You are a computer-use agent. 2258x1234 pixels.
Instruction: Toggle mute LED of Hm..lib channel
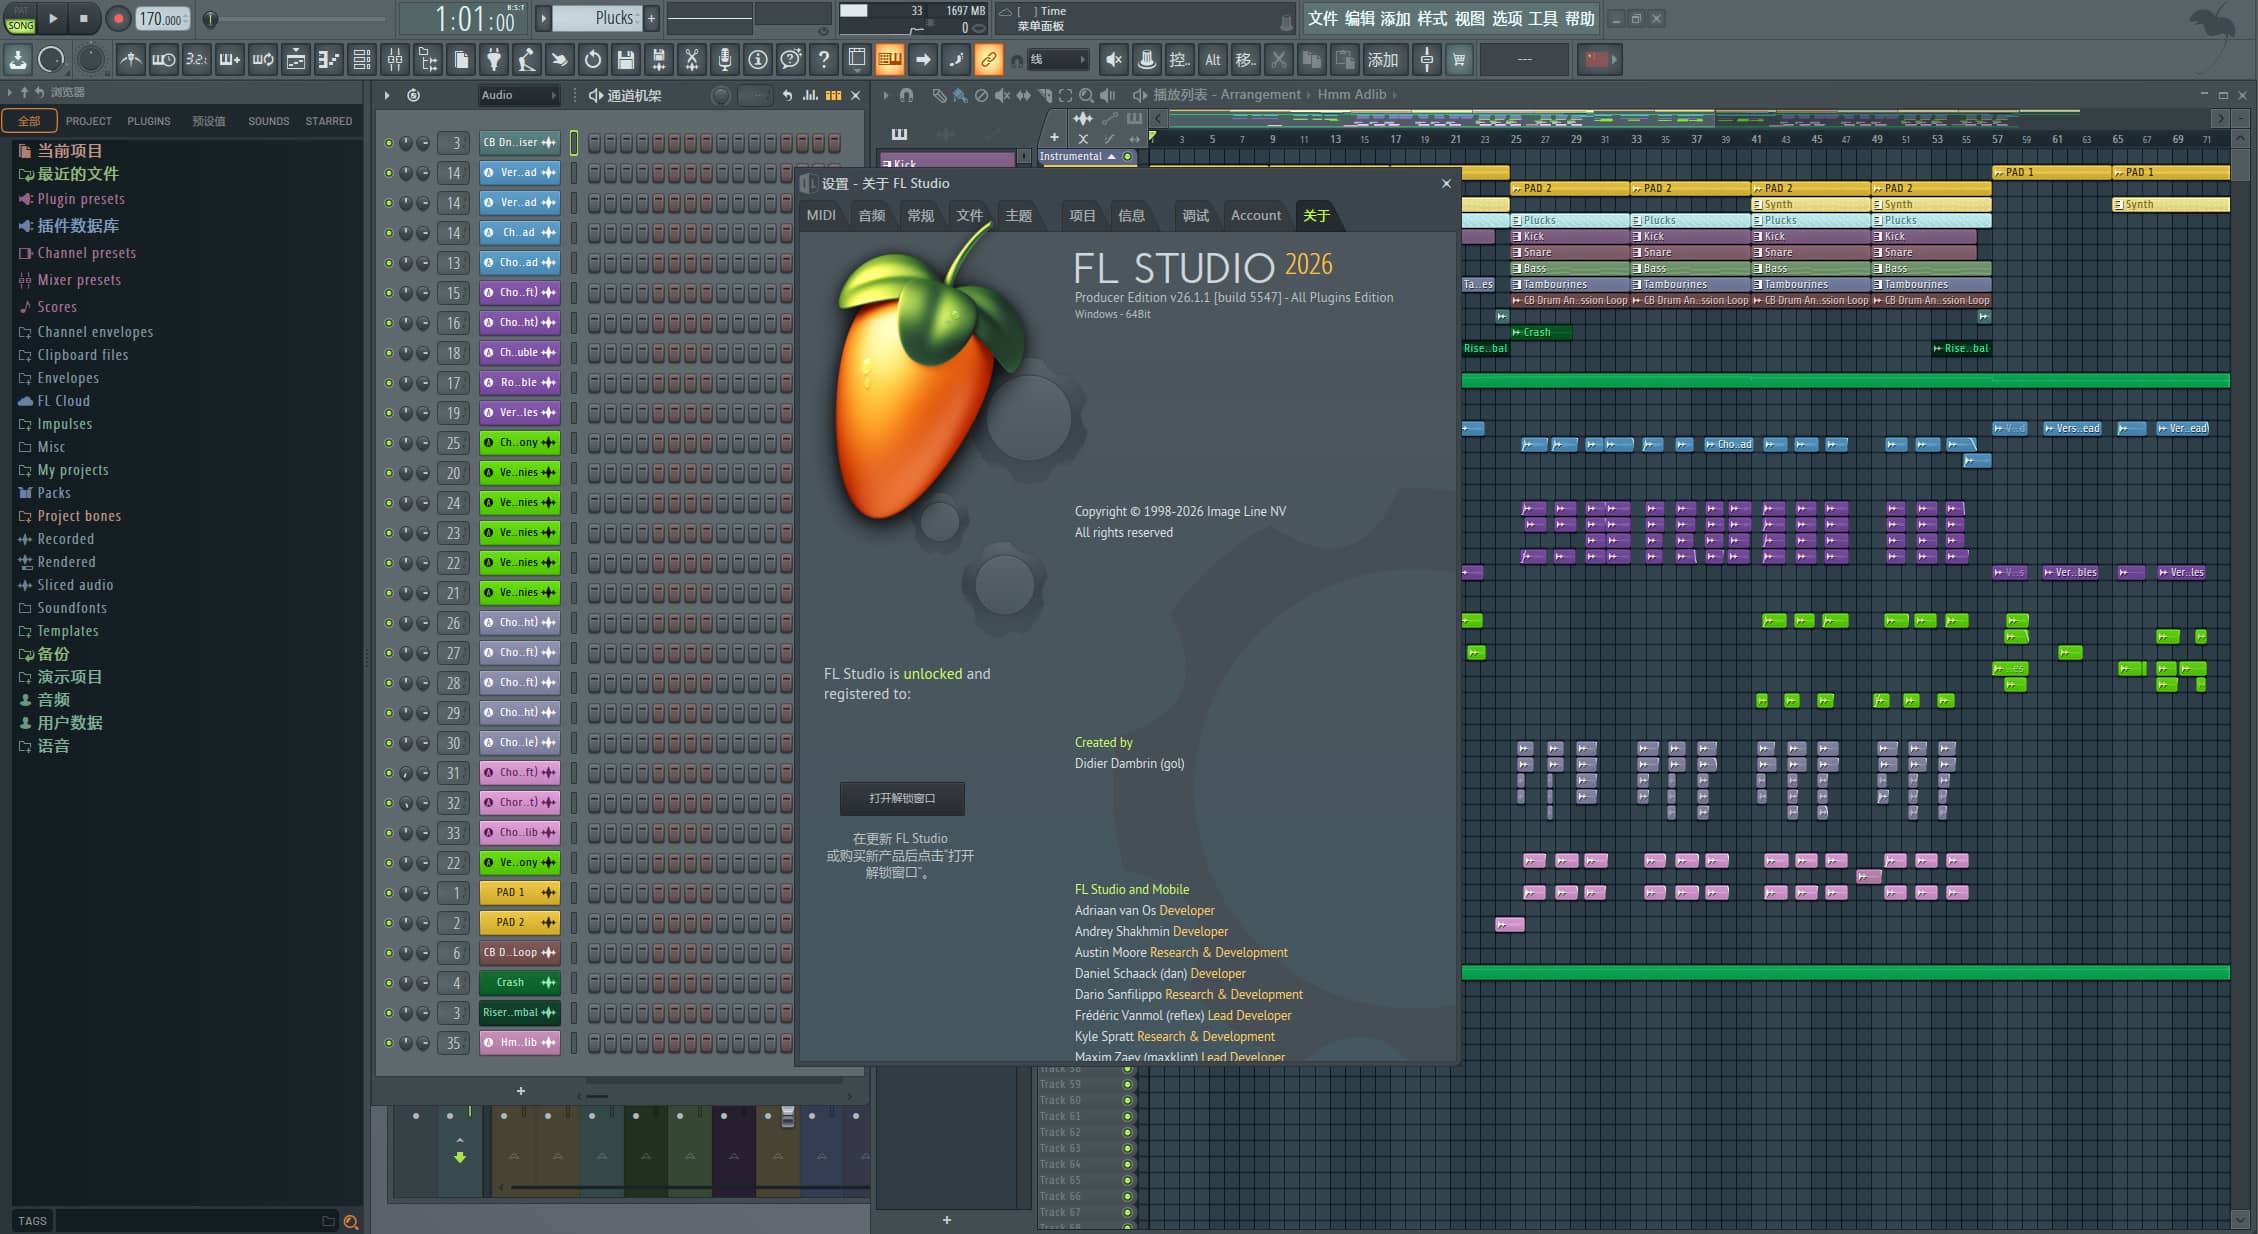click(x=389, y=1043)
